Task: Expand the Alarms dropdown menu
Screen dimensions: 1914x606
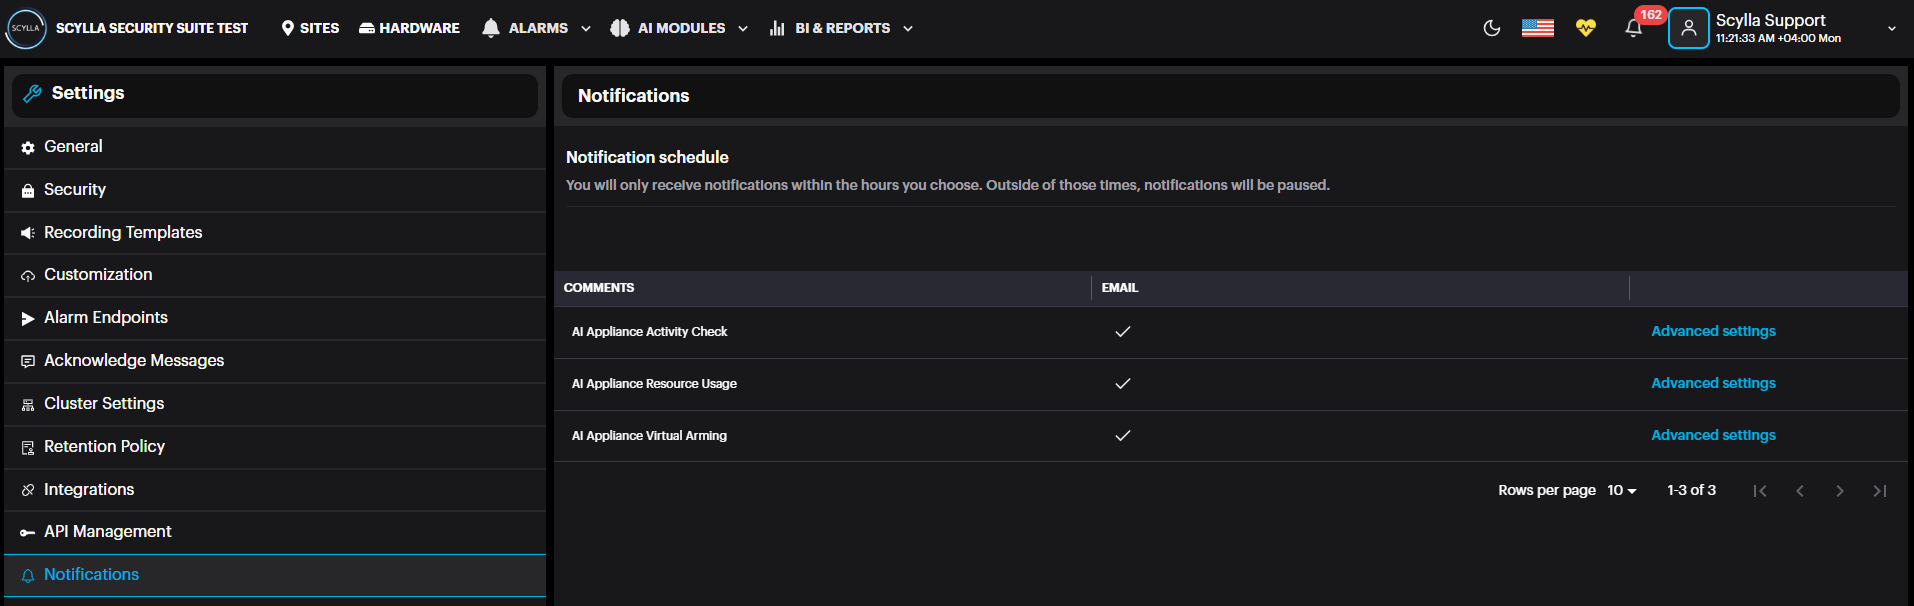Action: point(537,28)
